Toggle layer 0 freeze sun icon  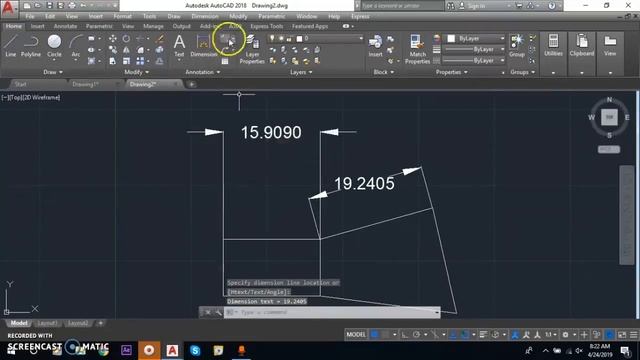tap(281, 38)
